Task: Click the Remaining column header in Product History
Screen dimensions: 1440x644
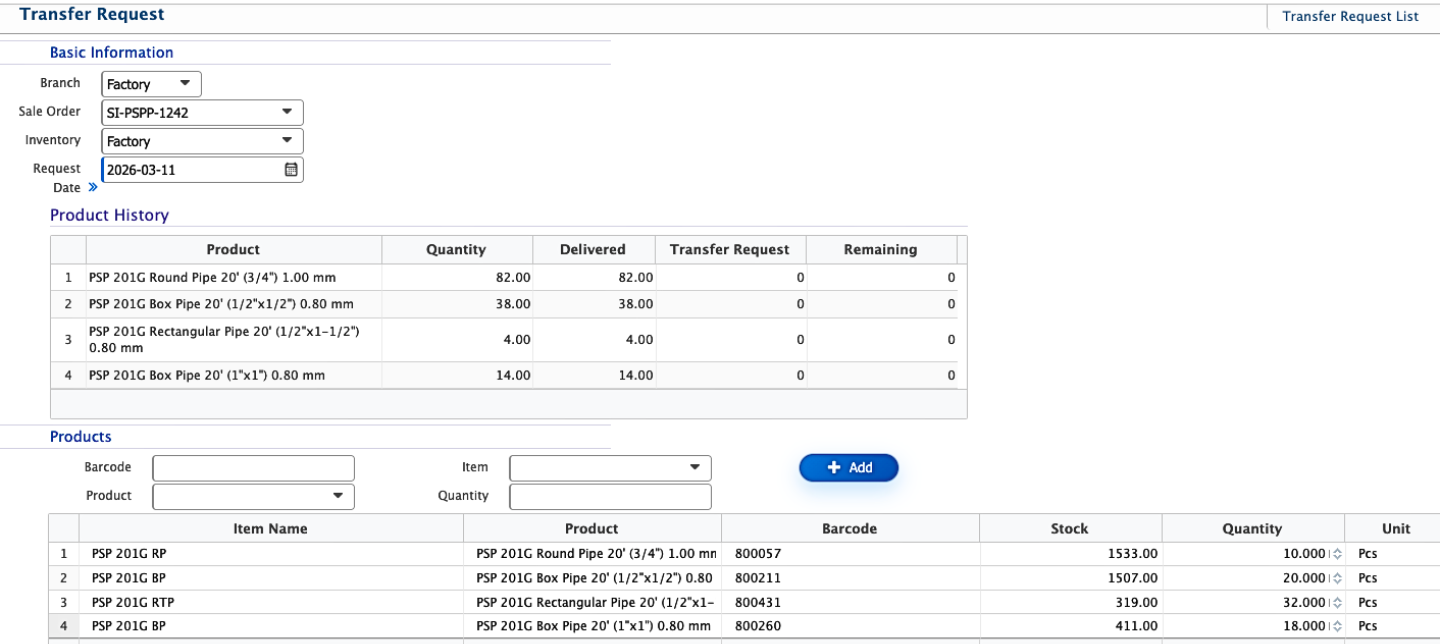Action: pyautogui.click(x=880, y=250)
